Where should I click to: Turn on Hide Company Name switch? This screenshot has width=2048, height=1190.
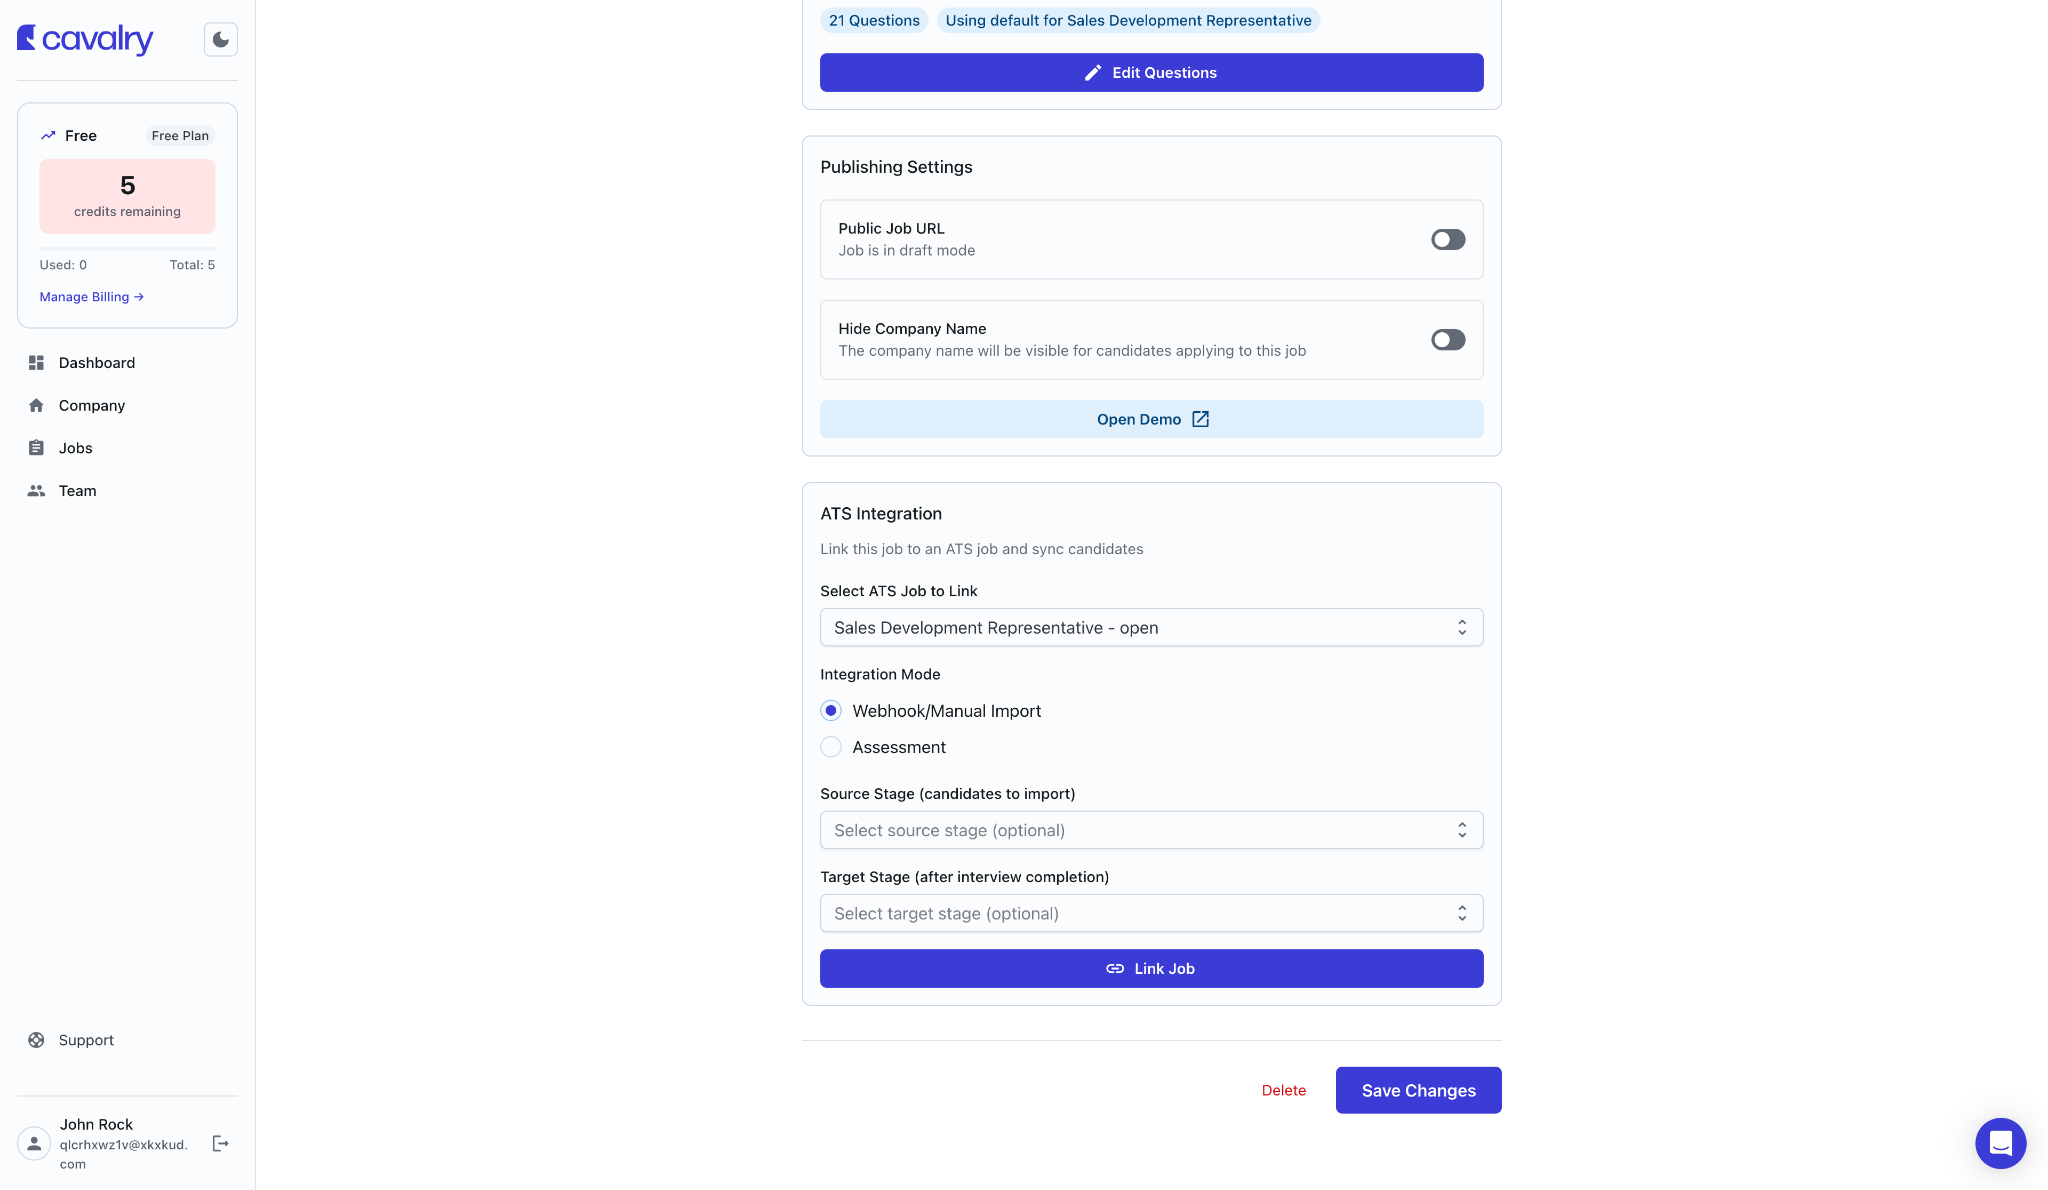tap(1448, 340)
